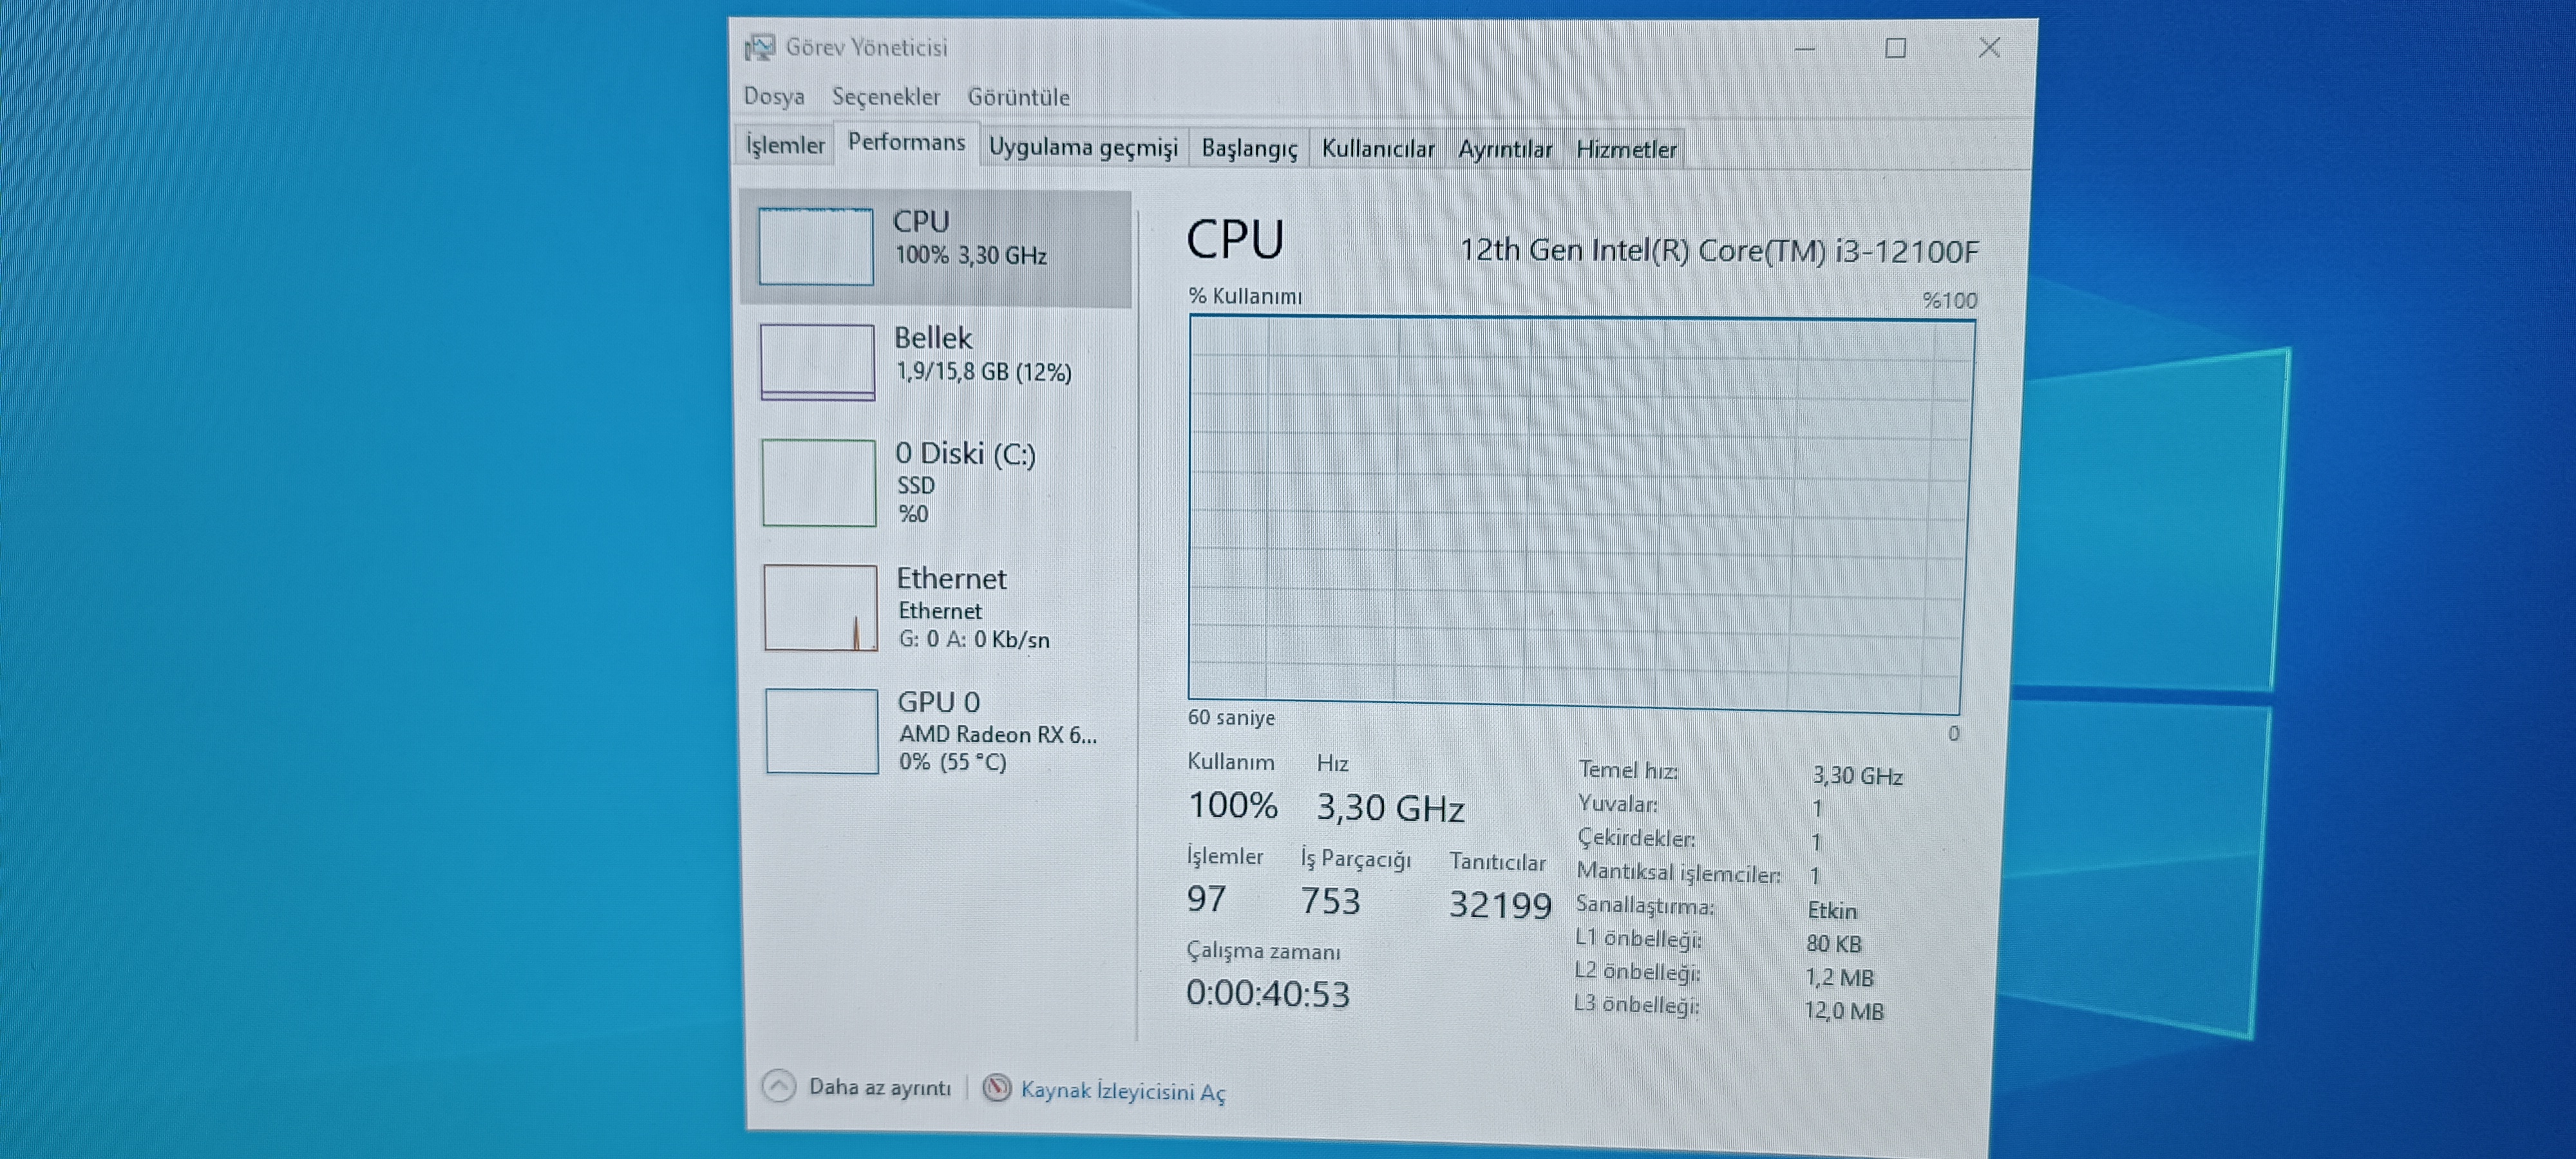The width and height of the screenshot is (2576, 1159).
Task: Close the Görev Yöneticisi window
Action: (1989, 48)
